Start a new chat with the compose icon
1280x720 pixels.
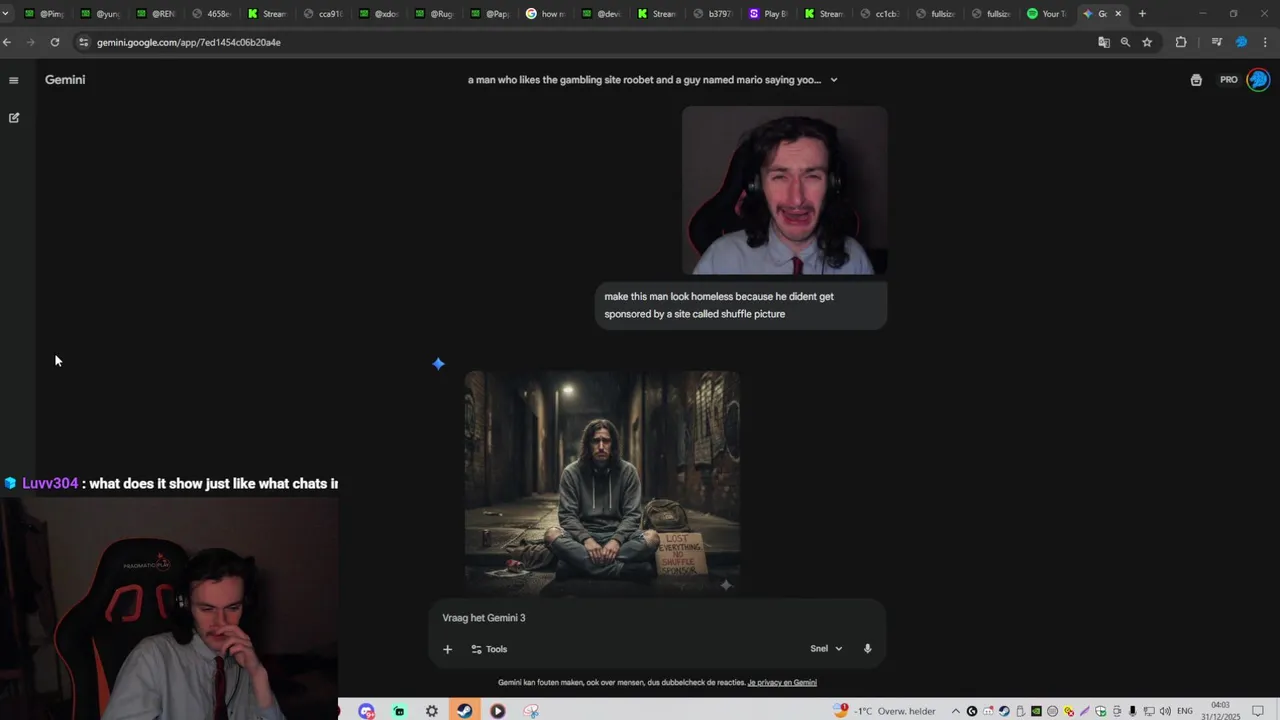coord(14,118)
